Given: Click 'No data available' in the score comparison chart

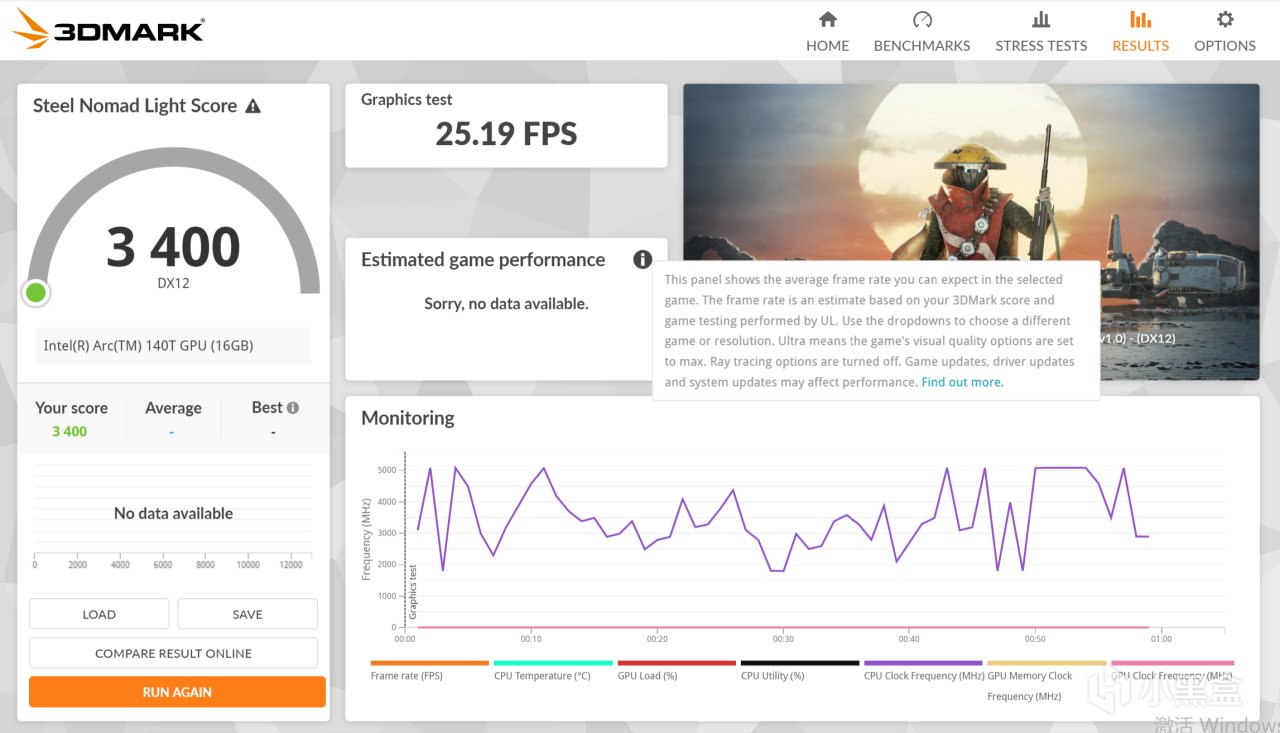Looking at the screenshot, I should click(173, 514).
